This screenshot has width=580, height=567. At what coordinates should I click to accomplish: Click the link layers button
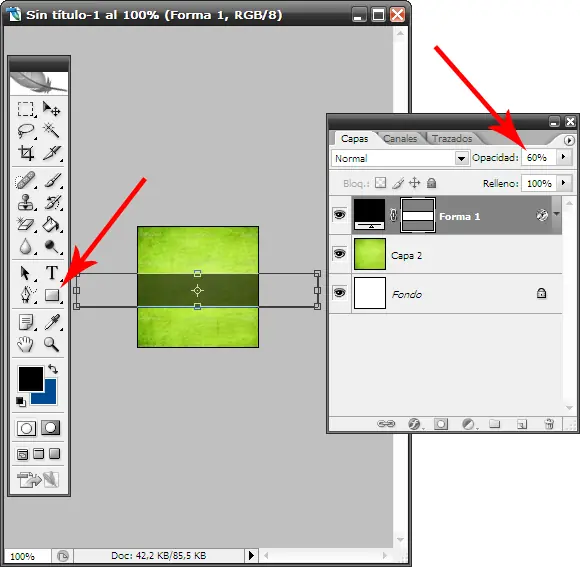click(x=386, y=423)
